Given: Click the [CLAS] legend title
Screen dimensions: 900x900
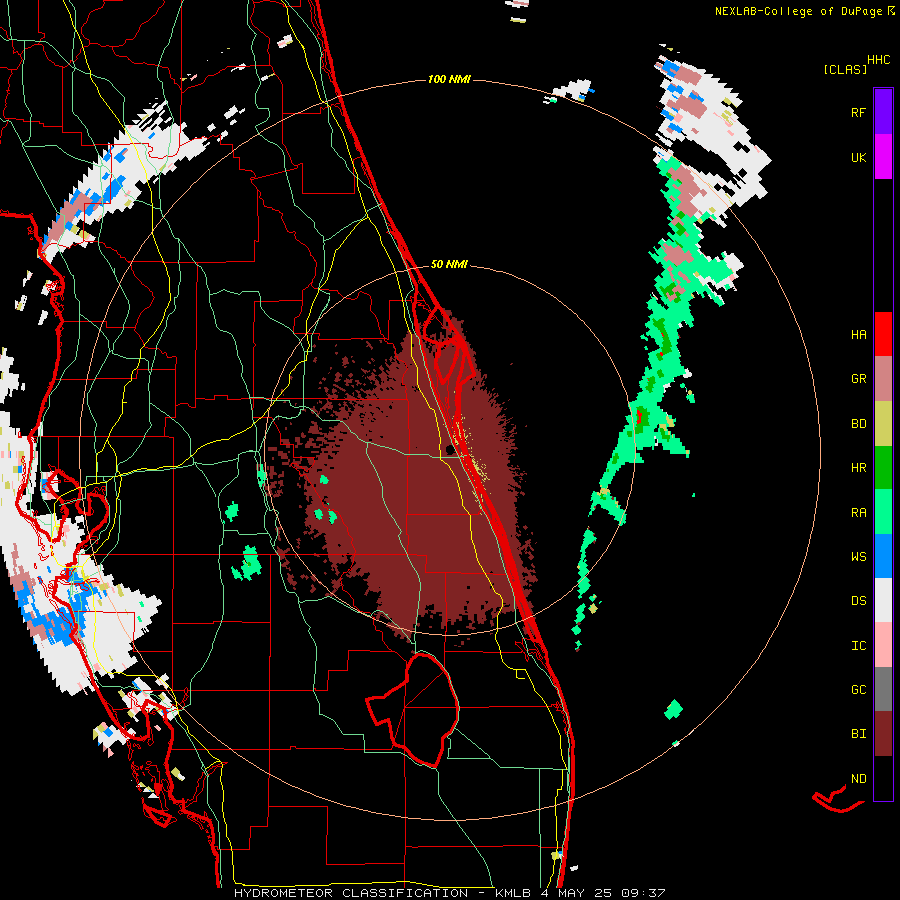Looking at the screenshot, I should pos(845,69).
